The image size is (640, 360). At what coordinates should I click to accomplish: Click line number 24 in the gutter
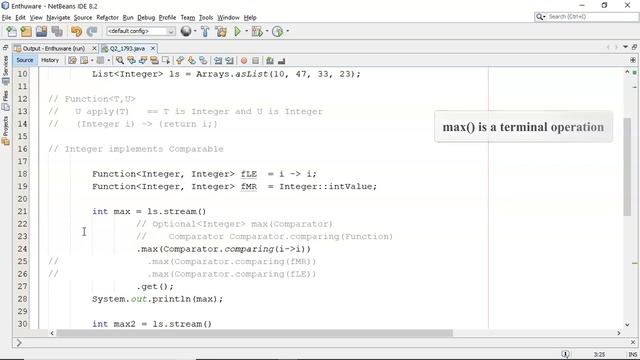pyautogui.click(x=22, y=249)
